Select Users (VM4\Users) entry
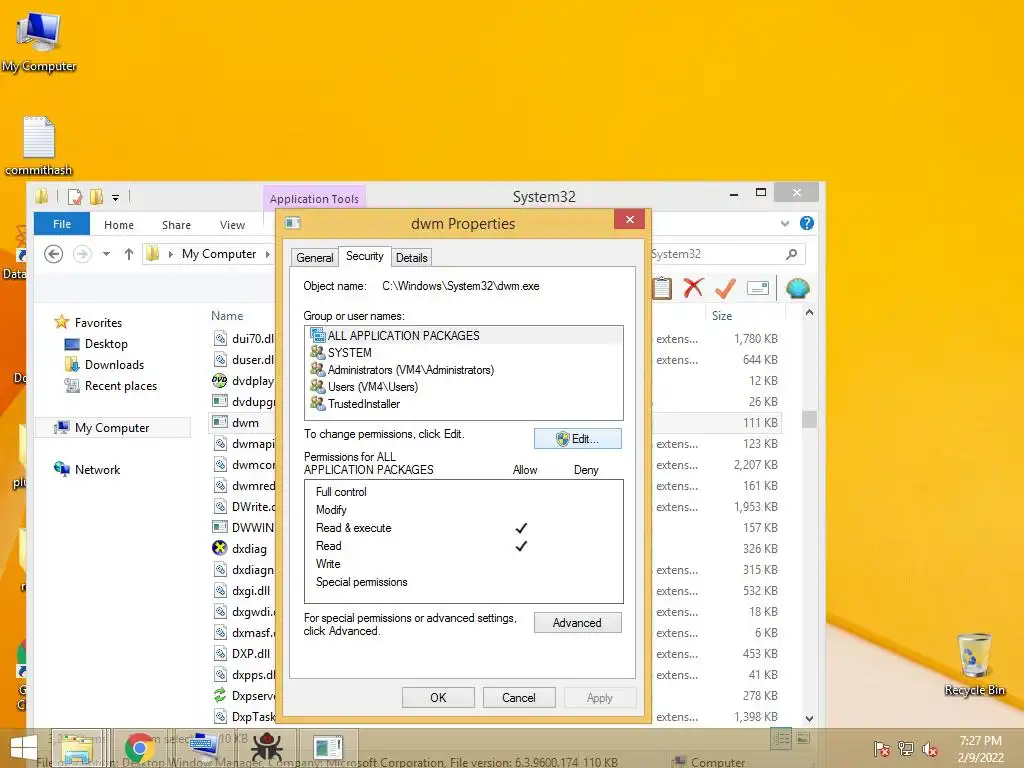This screenshot has width=1024, height=768. (464, 387)
